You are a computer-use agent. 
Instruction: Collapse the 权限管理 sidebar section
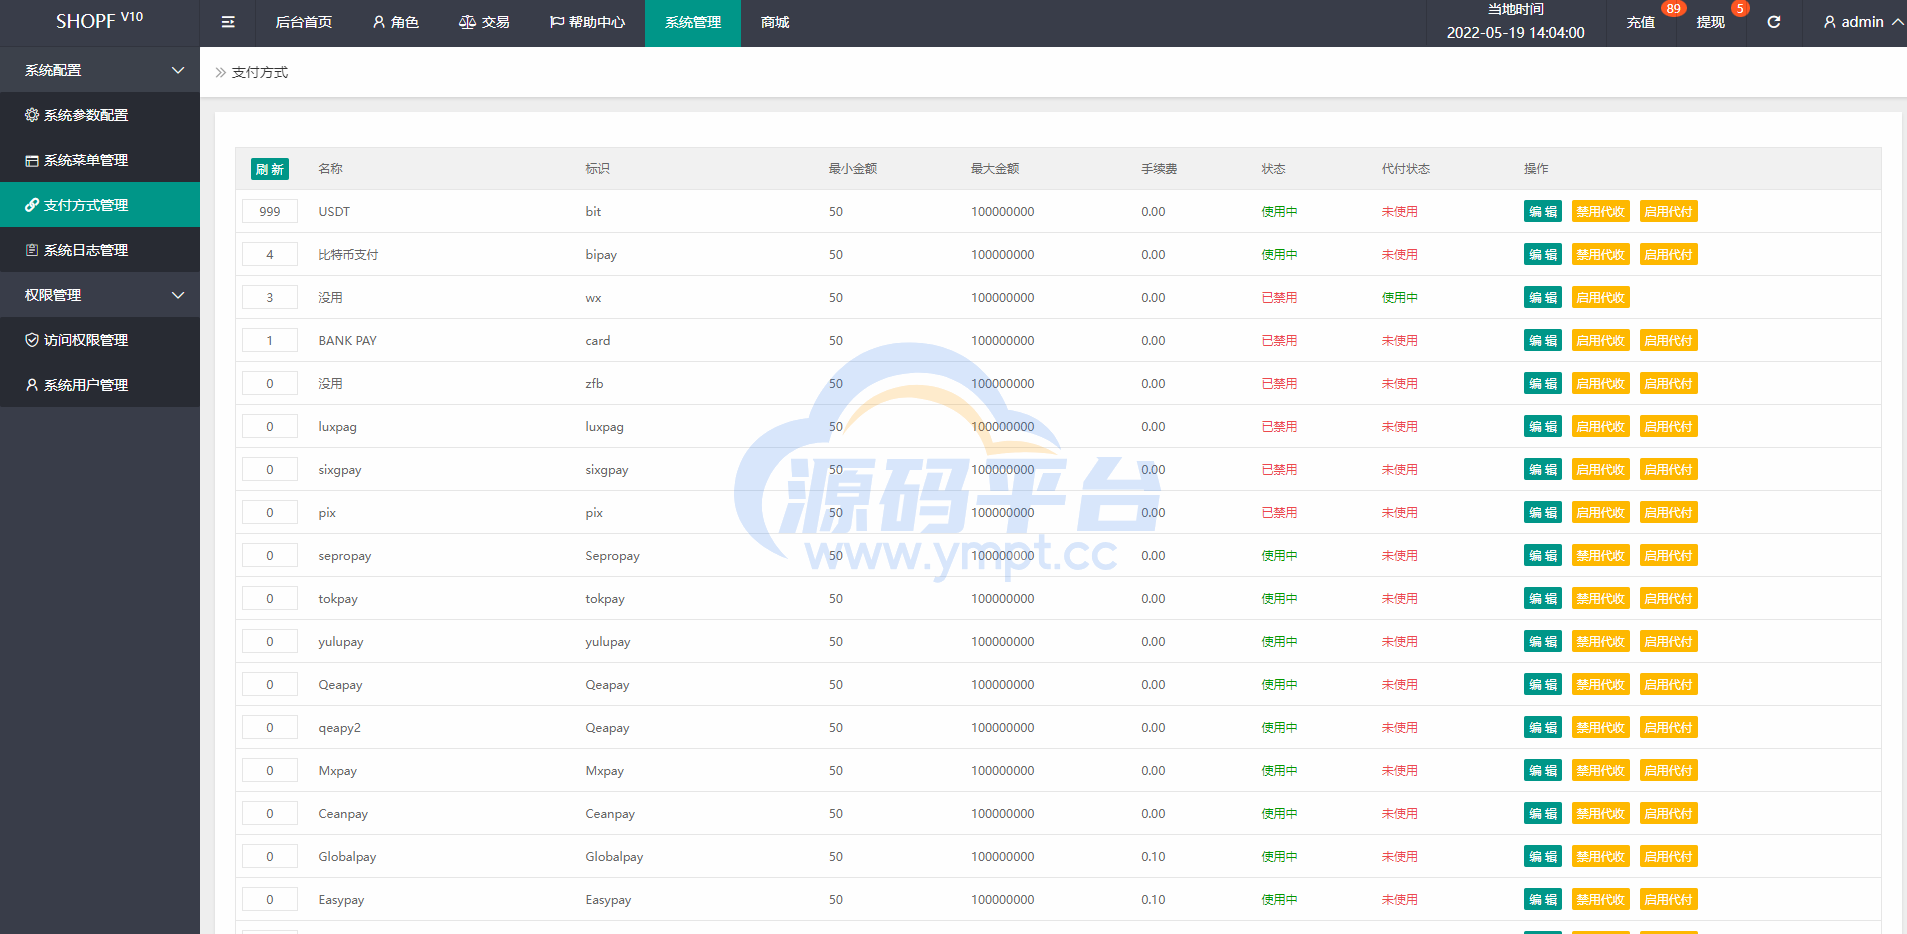[x=100, y=295]
